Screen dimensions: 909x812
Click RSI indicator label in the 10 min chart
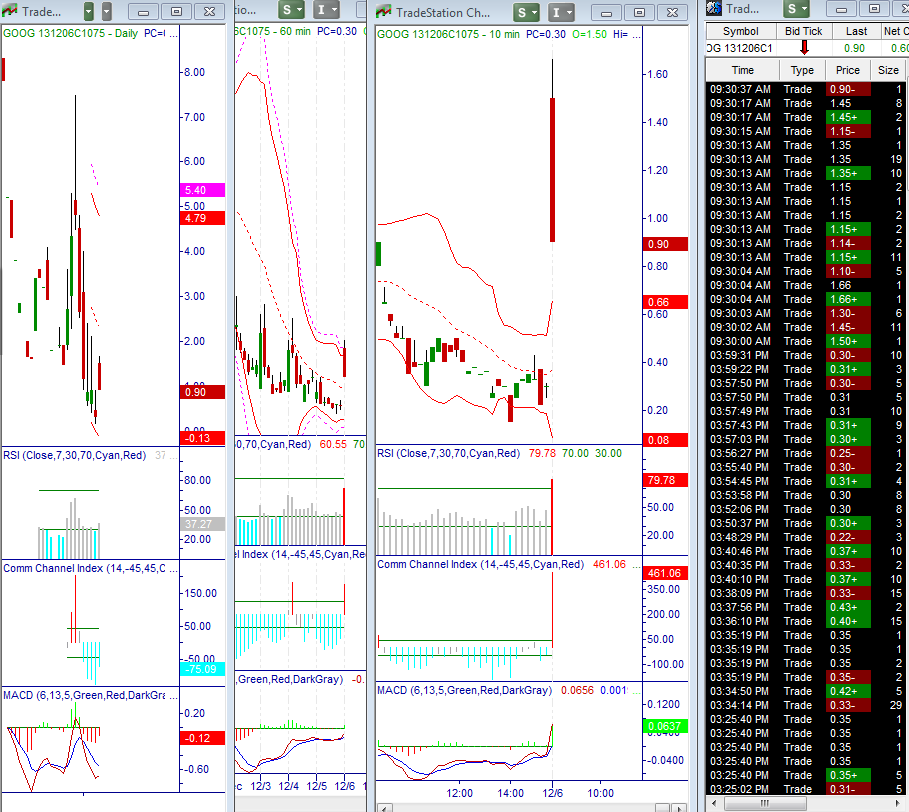pyautogui.click(x=448, y=453)
